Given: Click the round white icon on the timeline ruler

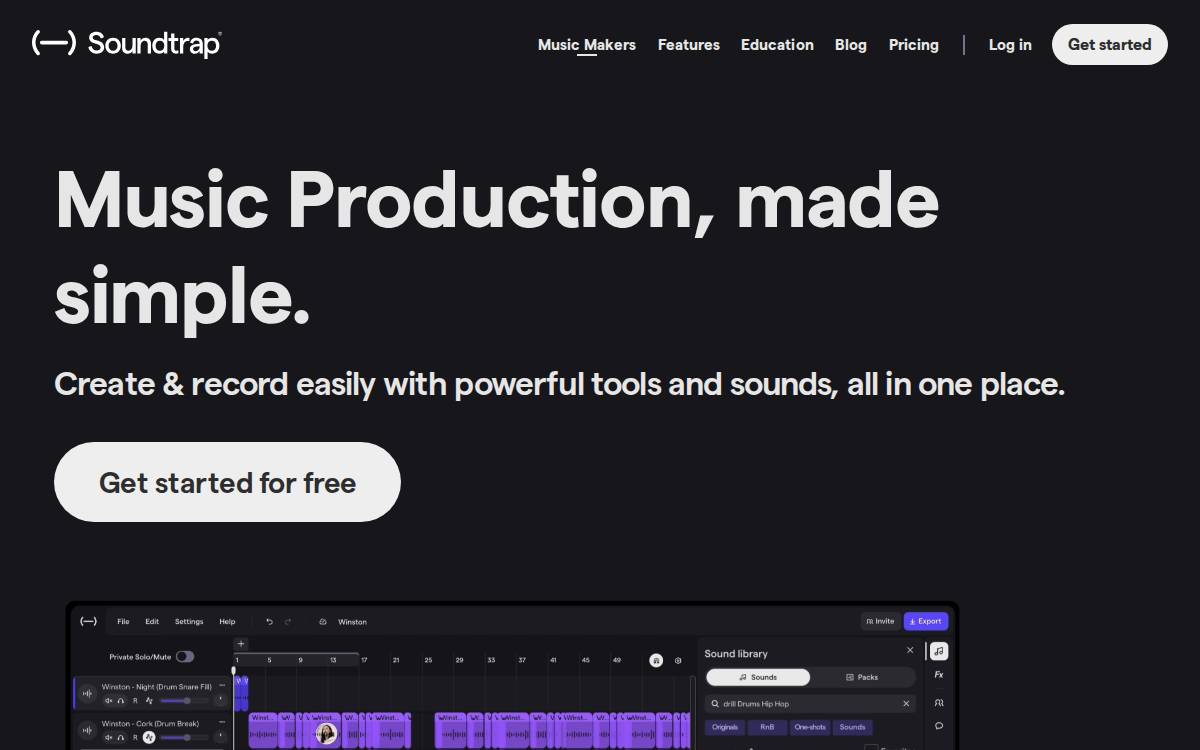Looking at the screenshot, I should [656, 660].
